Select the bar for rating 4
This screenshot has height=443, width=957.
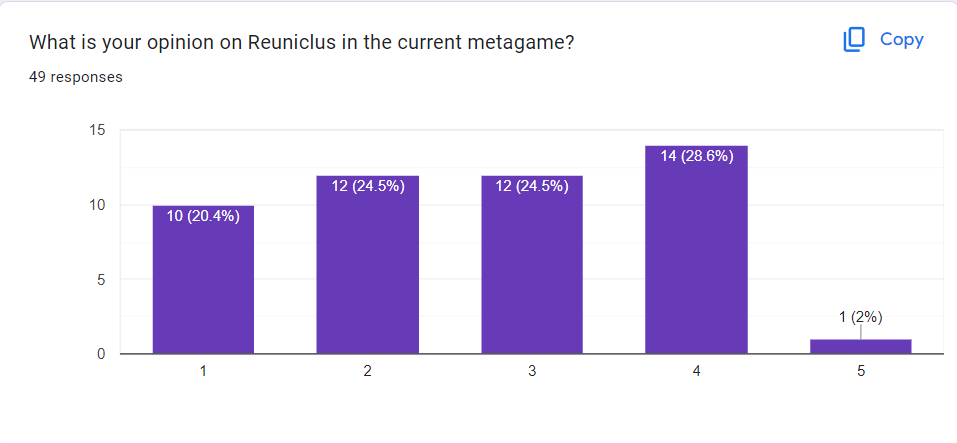click(696, 250)
